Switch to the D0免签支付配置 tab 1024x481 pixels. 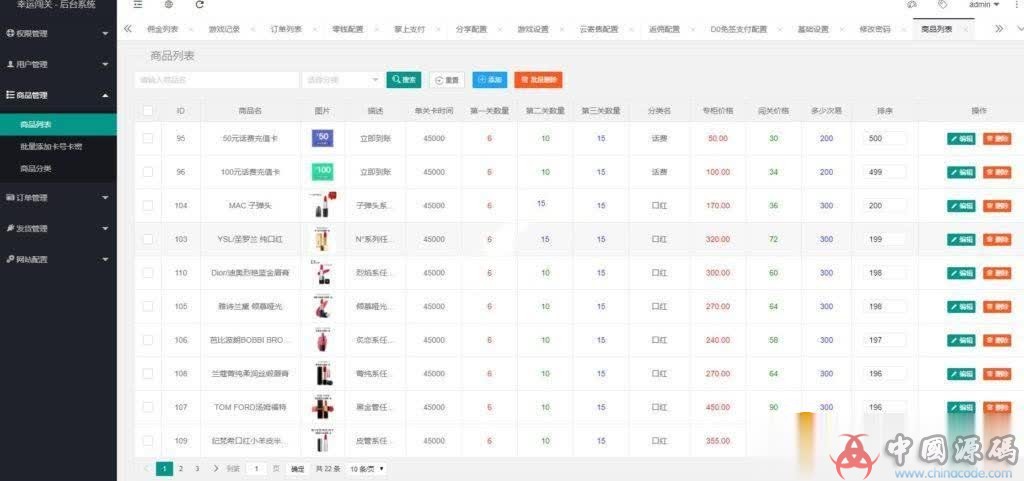click(739, 29)
